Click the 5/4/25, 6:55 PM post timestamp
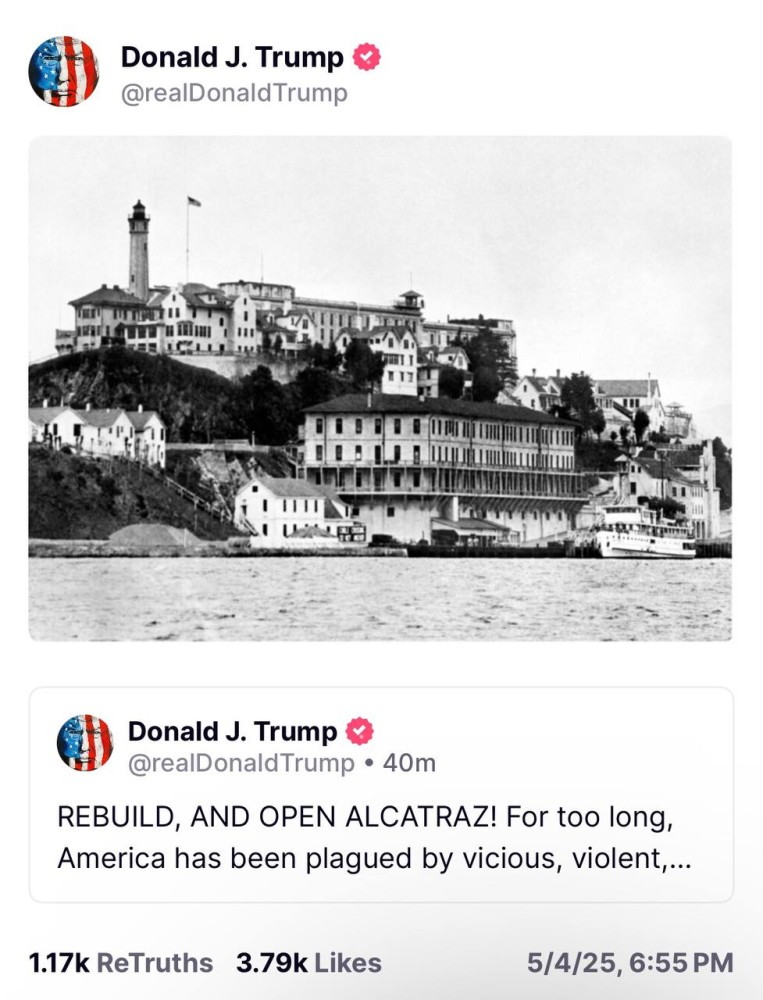Screen dimensions: 763x1000 [630, 963]
